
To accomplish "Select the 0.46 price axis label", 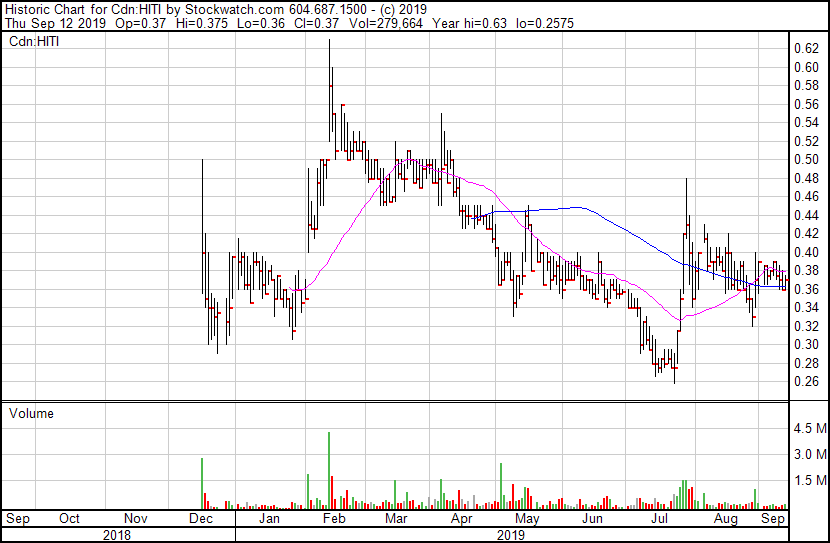I will [807, 197].
